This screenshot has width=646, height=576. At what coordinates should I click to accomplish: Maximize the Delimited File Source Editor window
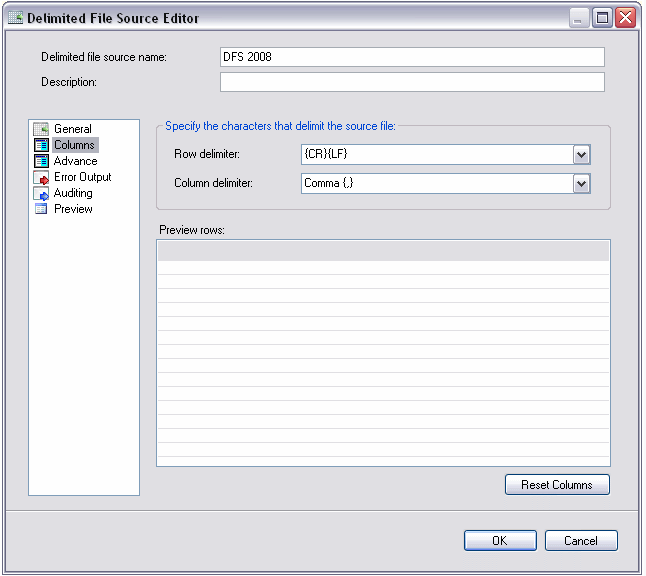[x=602, y=18]
